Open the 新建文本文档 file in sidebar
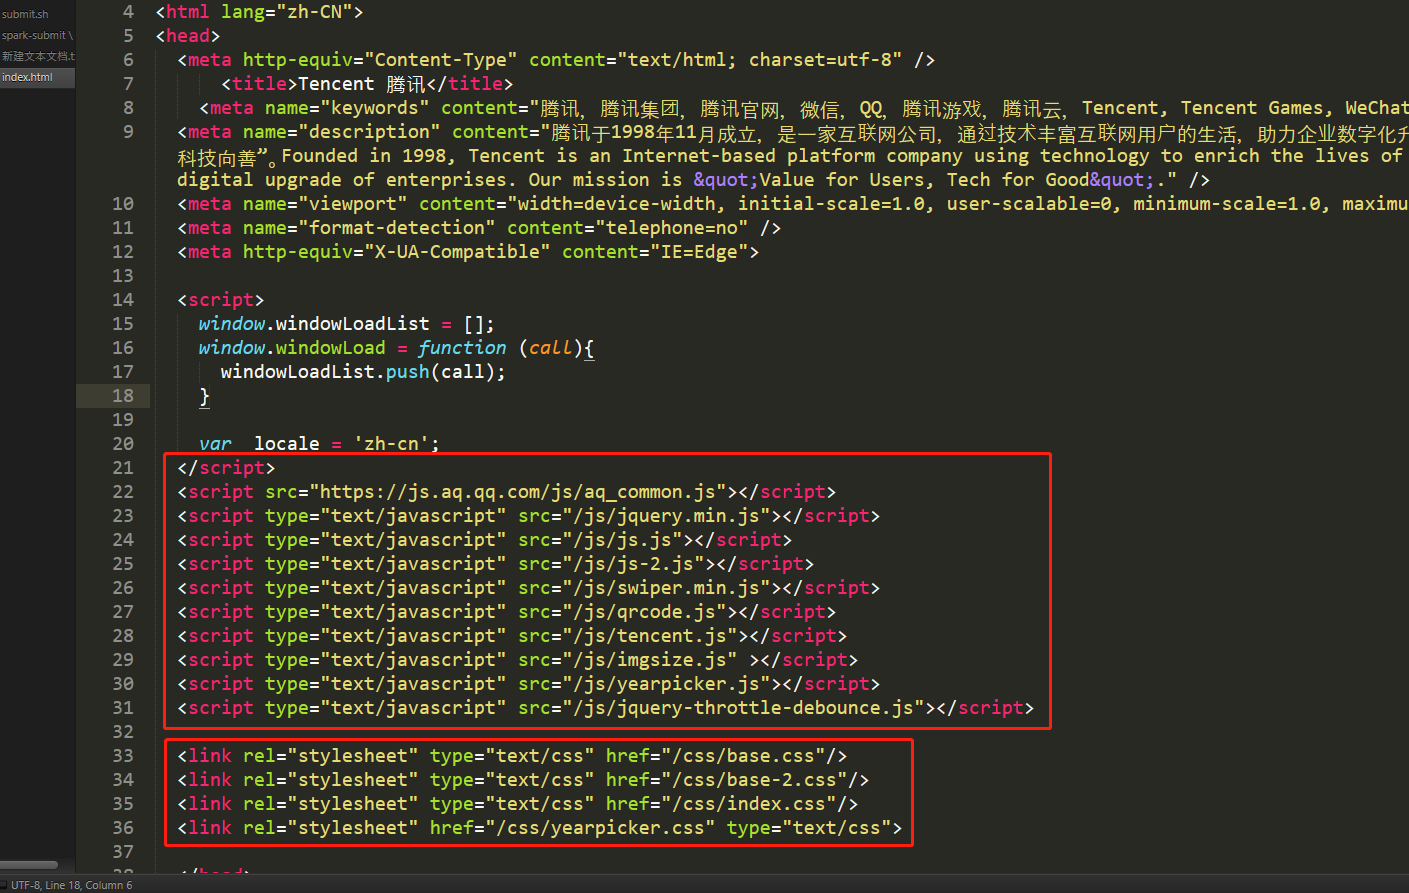 [38, 56]
